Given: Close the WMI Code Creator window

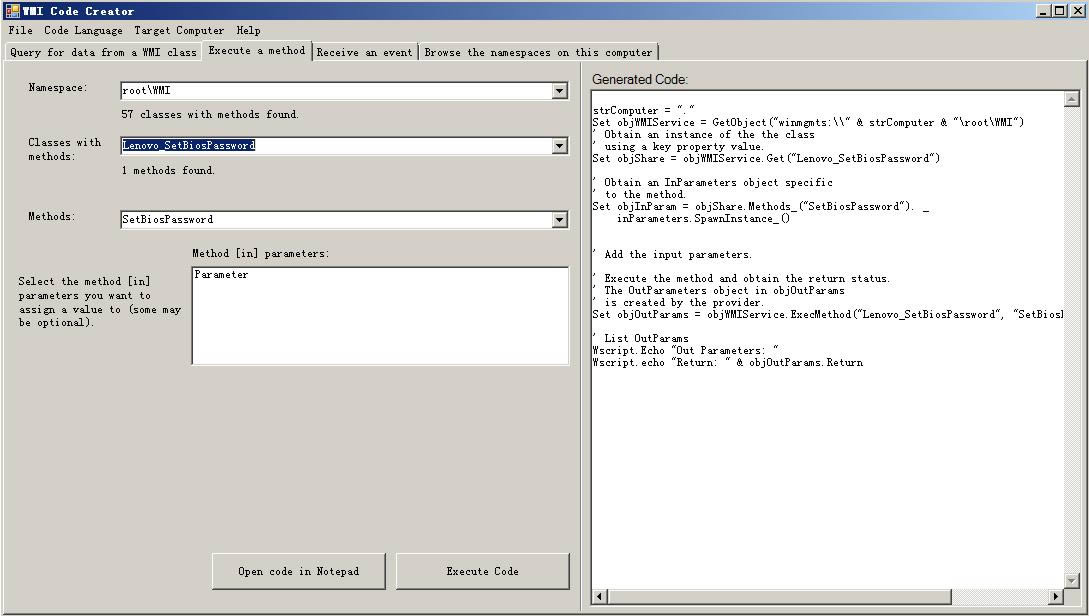Looking at the screenshot, I should 1076,10.
